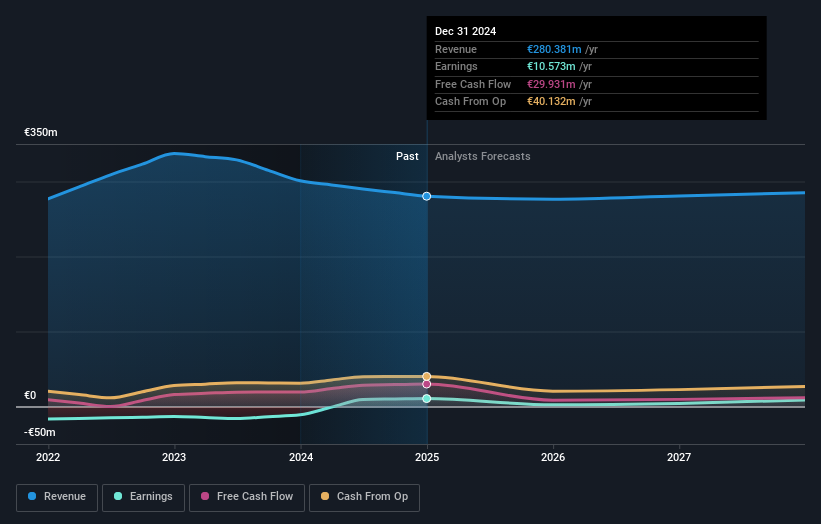Select the 2022 x-axis label

click(x=48, y=457)
